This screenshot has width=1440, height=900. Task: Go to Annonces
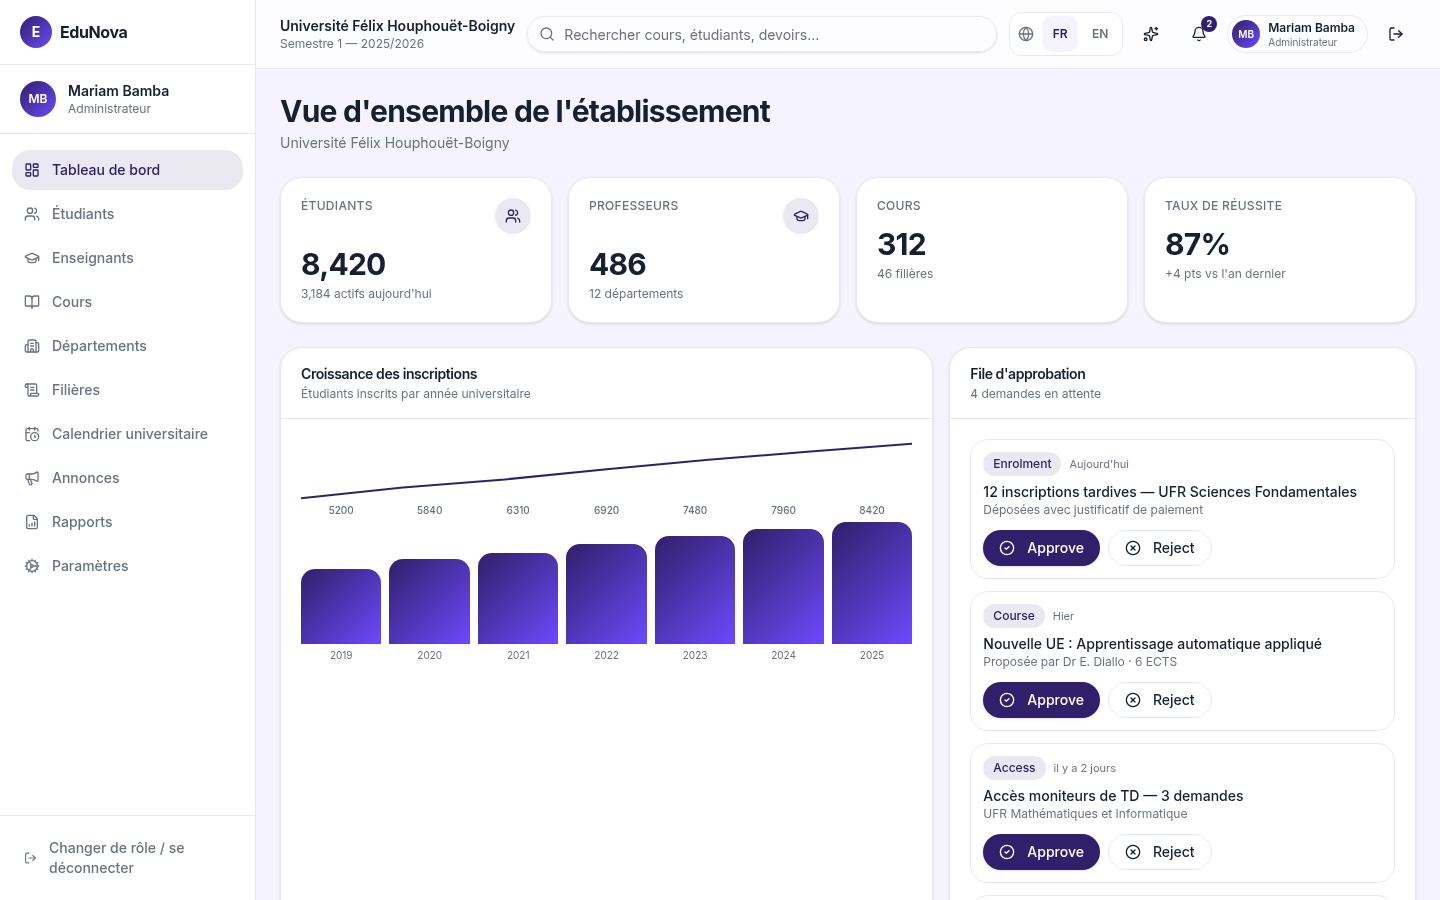tap(127, 478)
